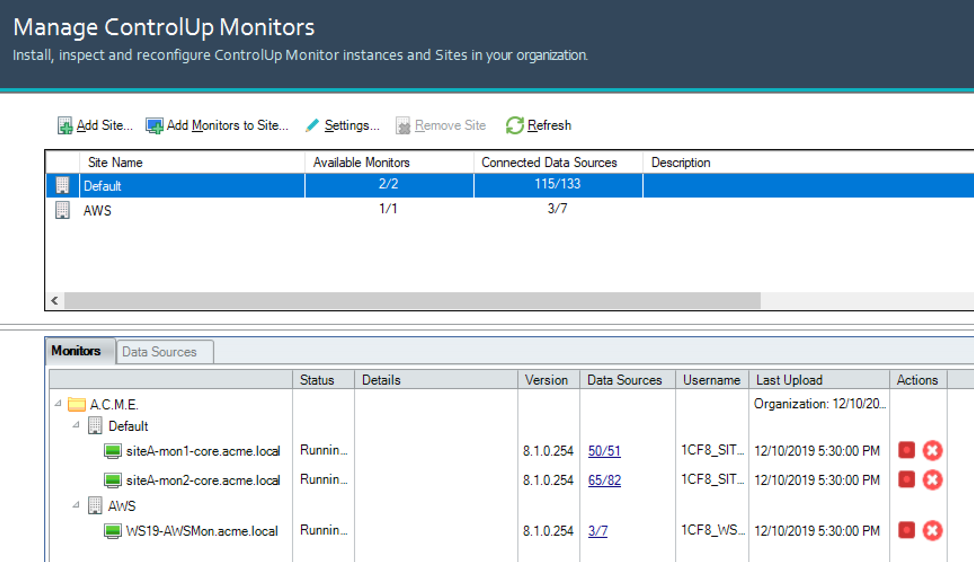Sort by Site Name column header
This screenshot has height=562, width=974.
192,162
